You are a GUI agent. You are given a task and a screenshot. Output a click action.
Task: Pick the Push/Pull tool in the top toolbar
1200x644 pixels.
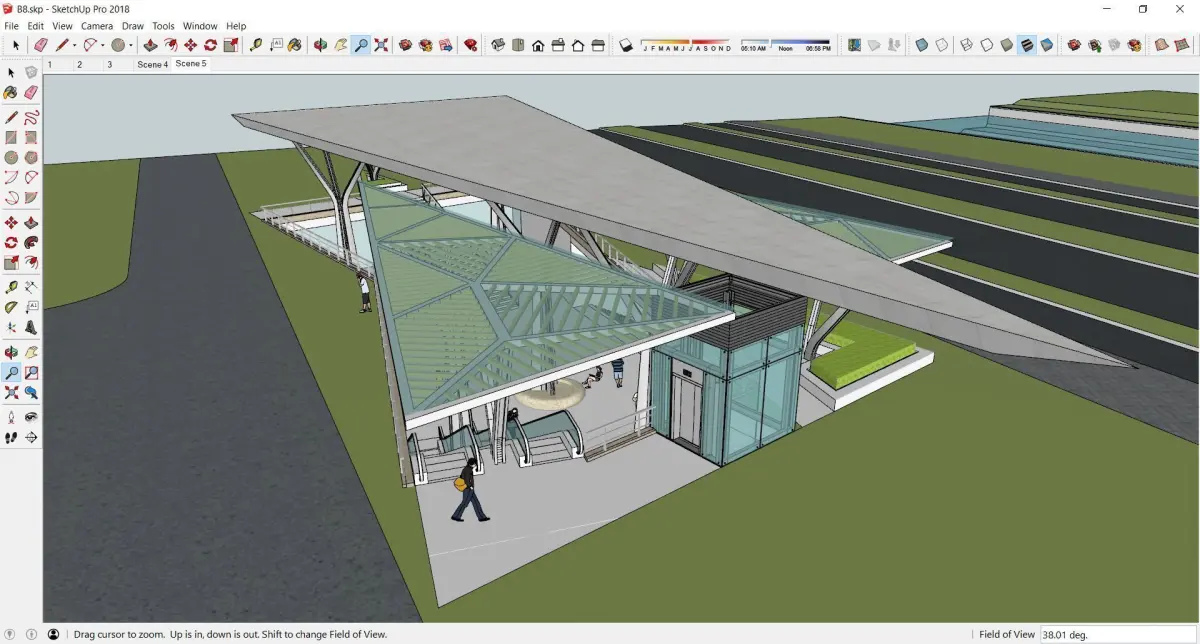[150, 45]
